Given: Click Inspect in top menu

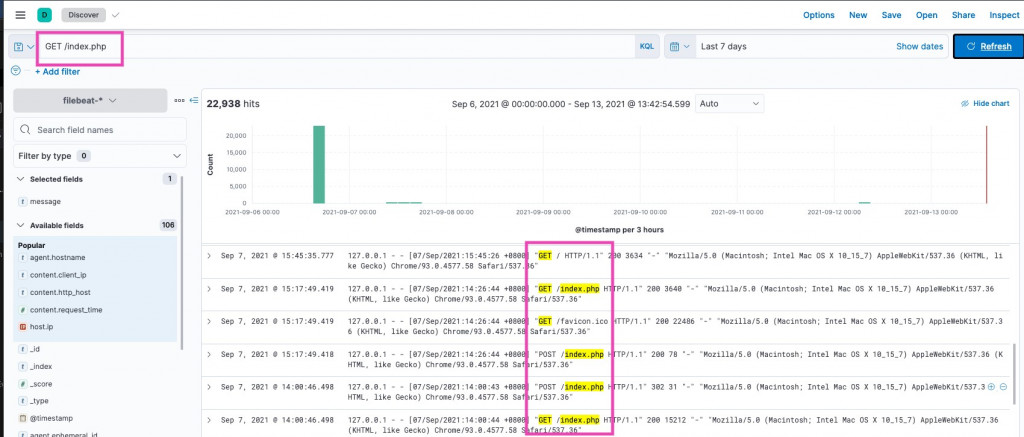Looking at the screenshot, I should pos(1004,15).
